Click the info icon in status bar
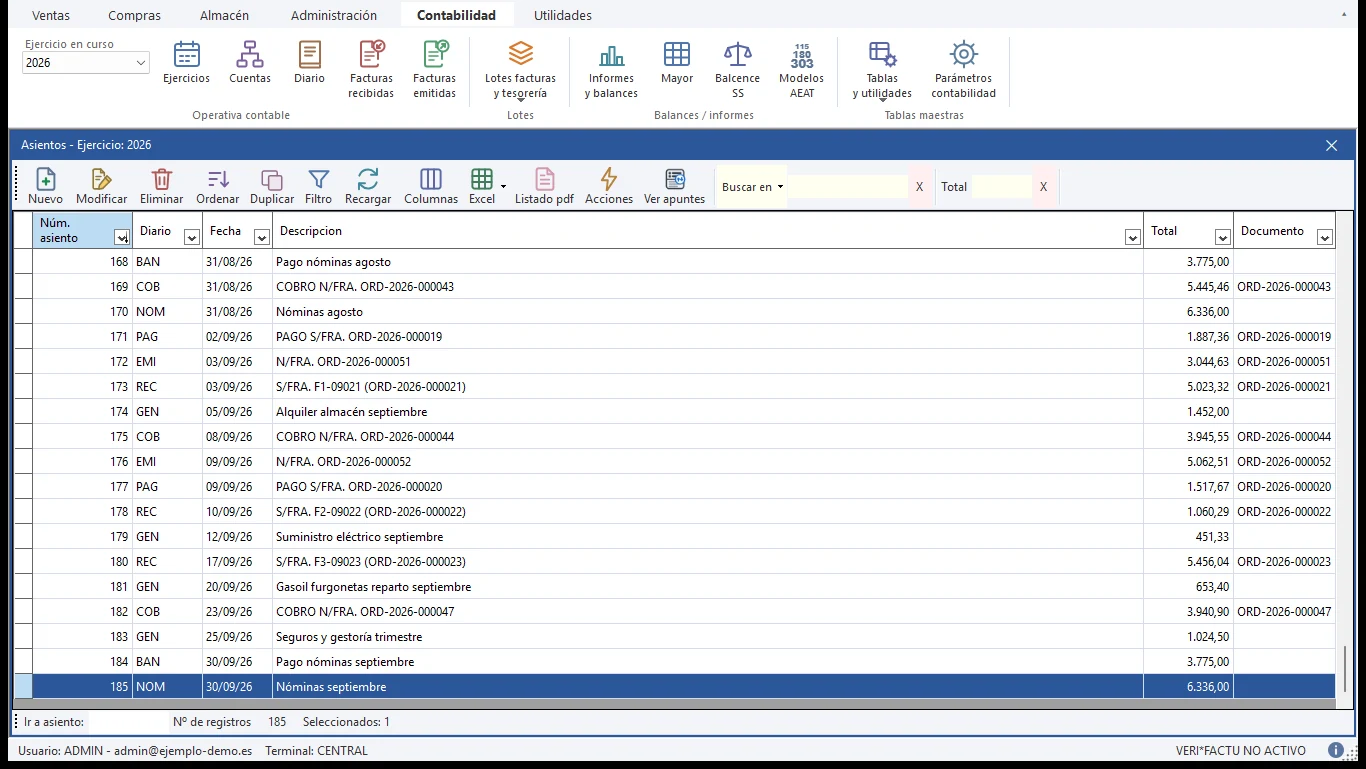Image resolution: width=1366 pixels, height=769 pixels. (x=1336, y=750)
